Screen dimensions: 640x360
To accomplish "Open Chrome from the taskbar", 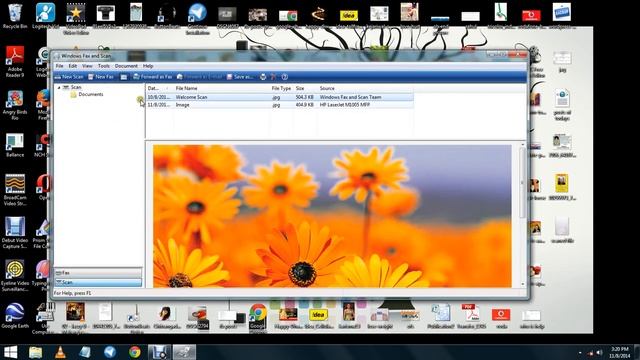I will pos(135,352).
